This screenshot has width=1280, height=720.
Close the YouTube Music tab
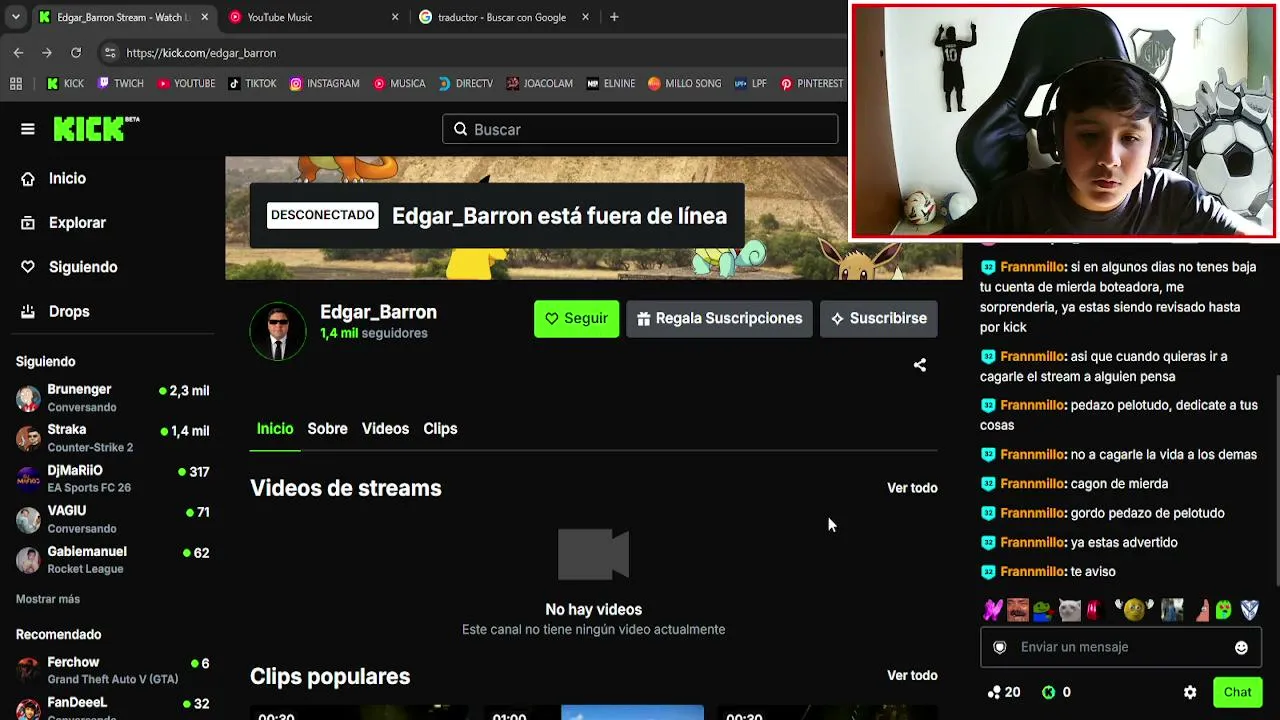[395, 17]
